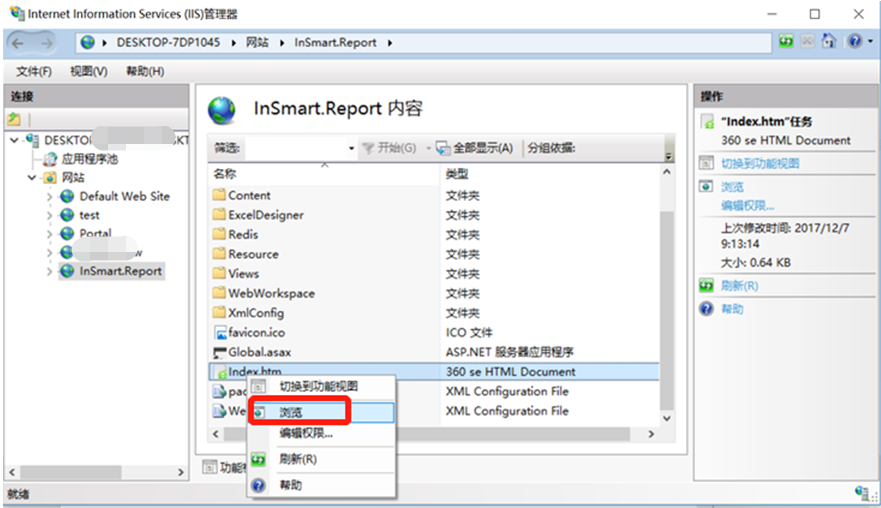881x508 pixels.
Task: Click the connect icon in the 连接 panel toolbar
Action: click(14, 119)
